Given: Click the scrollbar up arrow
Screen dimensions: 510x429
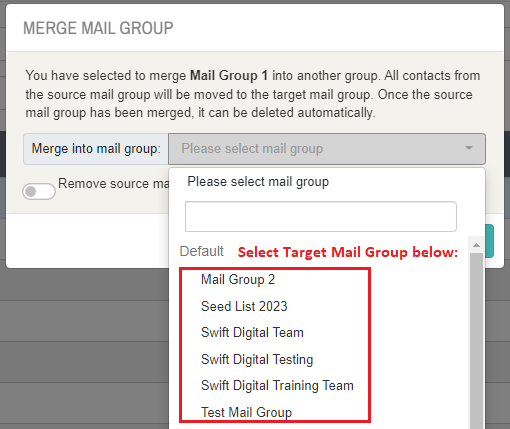Looking at the screenshot, I should [x=476, y=245].
